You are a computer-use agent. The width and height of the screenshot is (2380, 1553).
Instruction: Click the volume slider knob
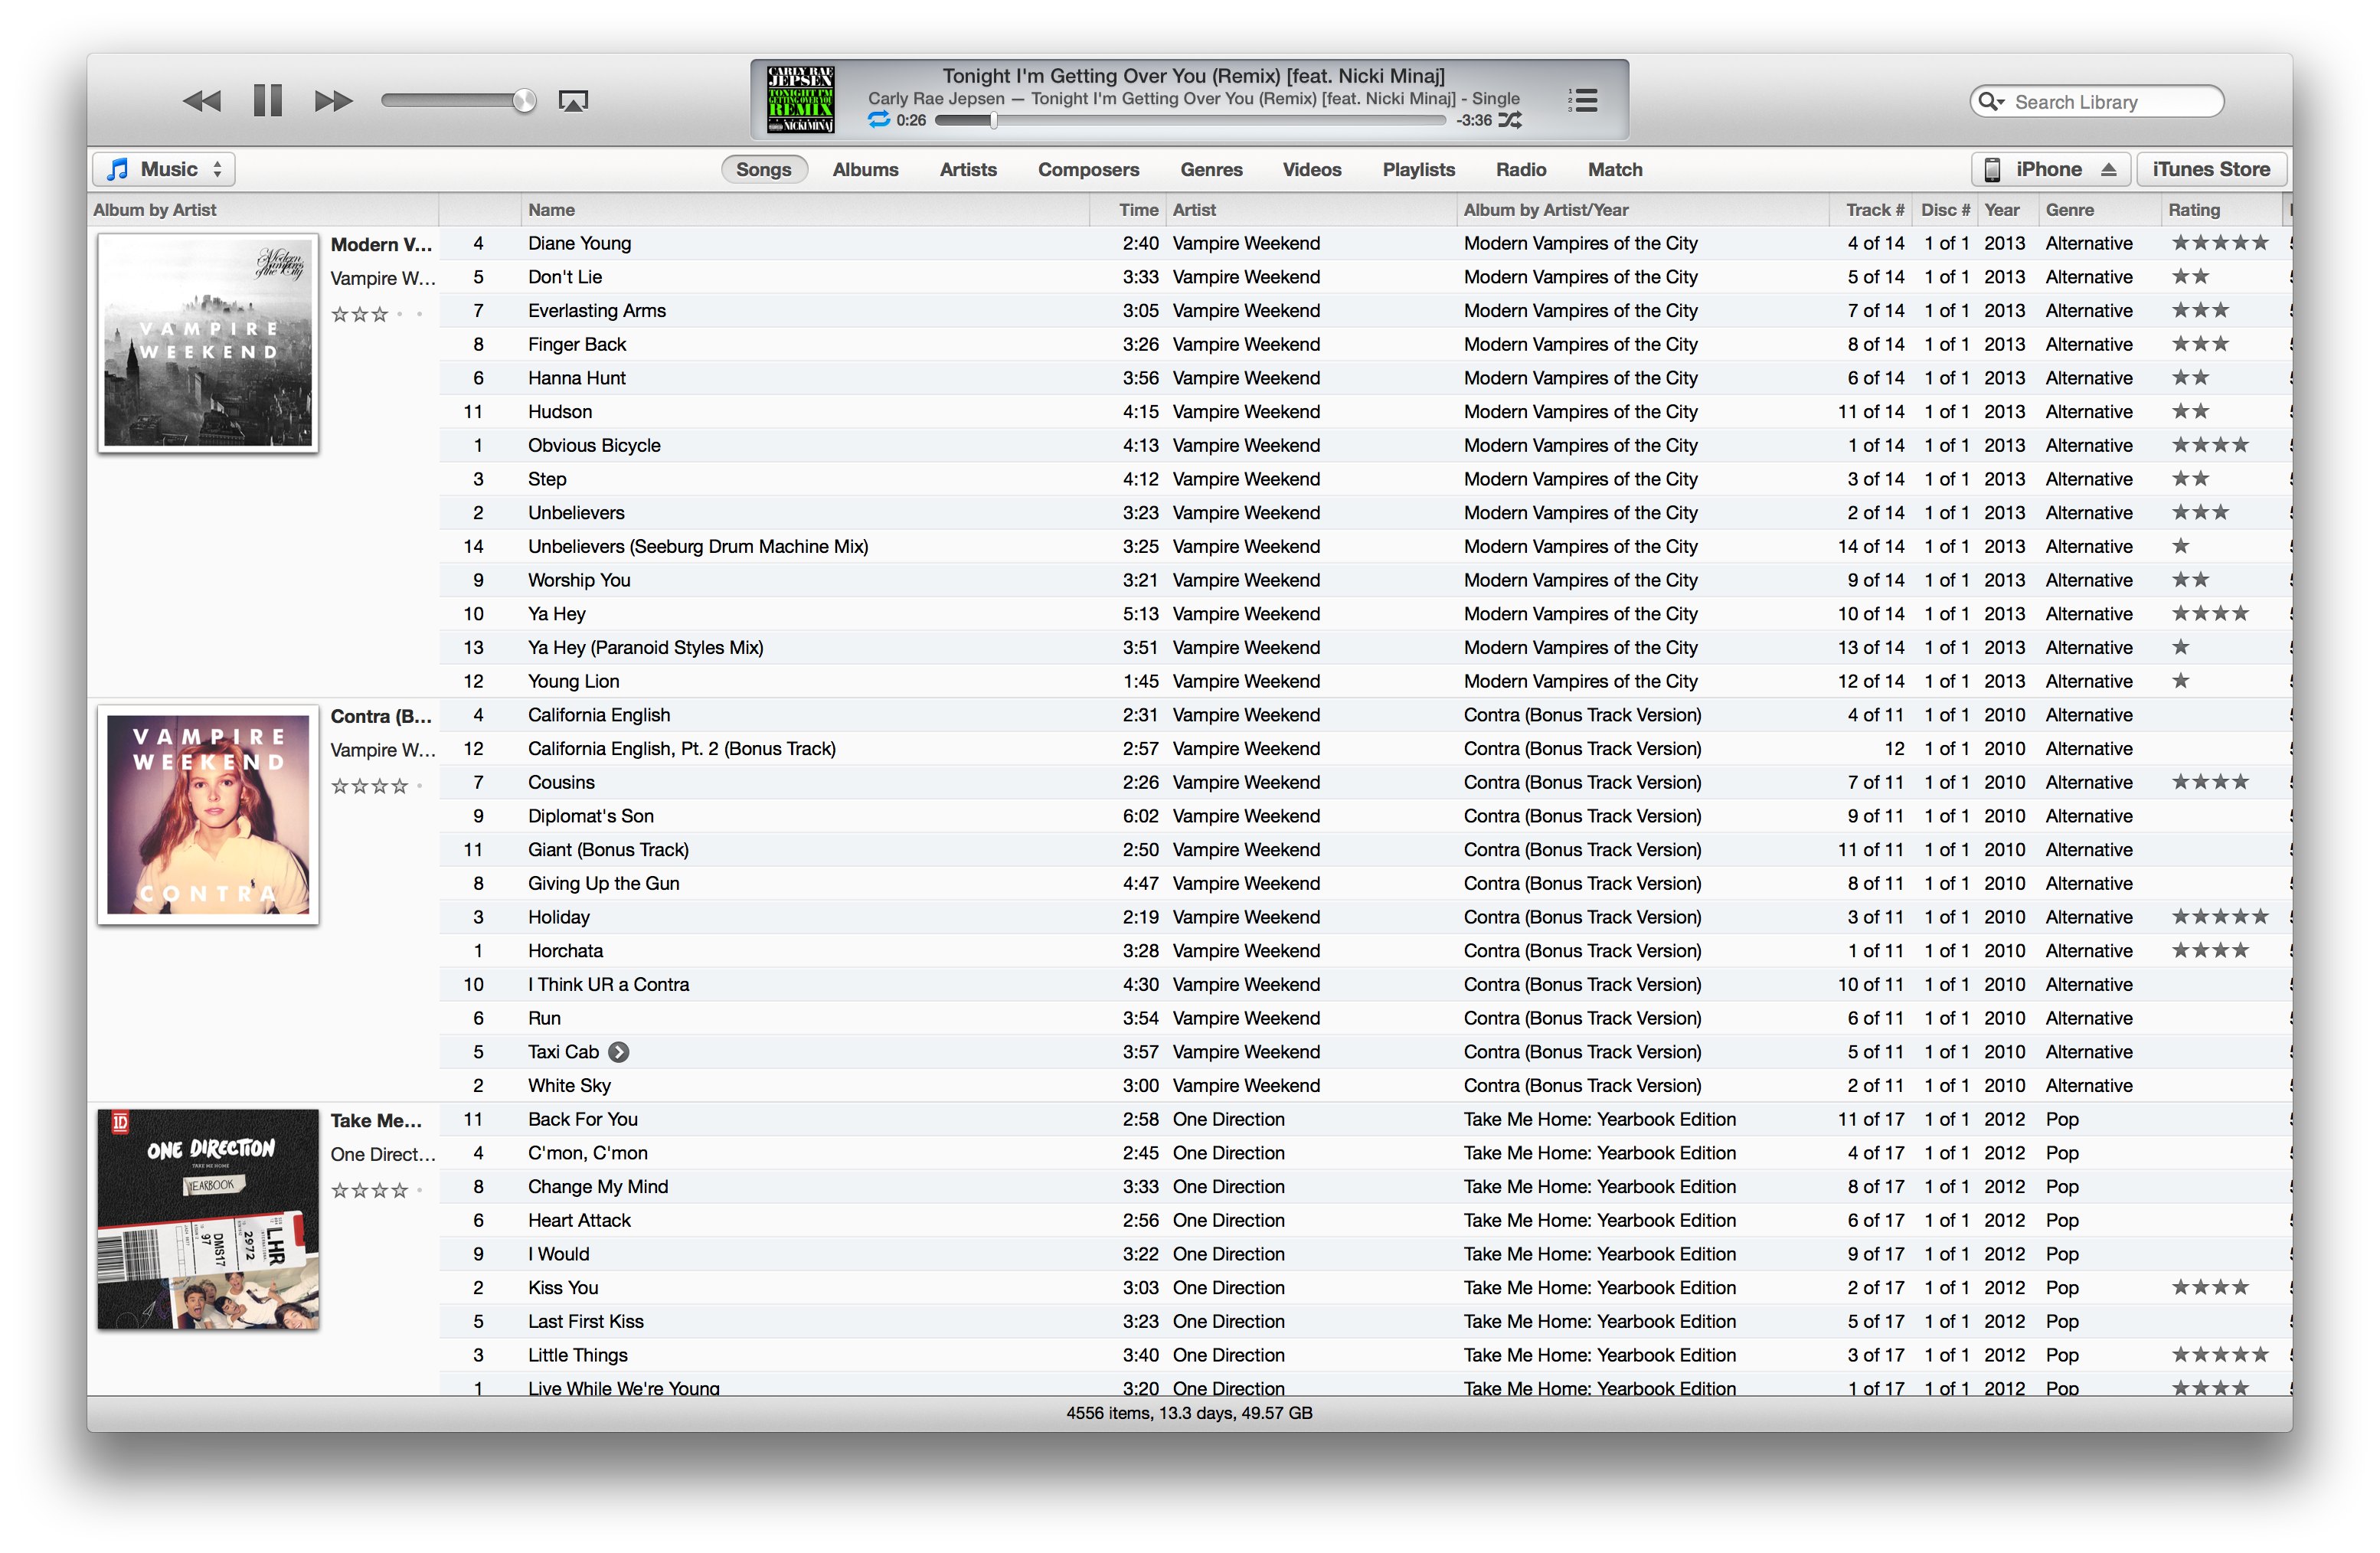524,101
